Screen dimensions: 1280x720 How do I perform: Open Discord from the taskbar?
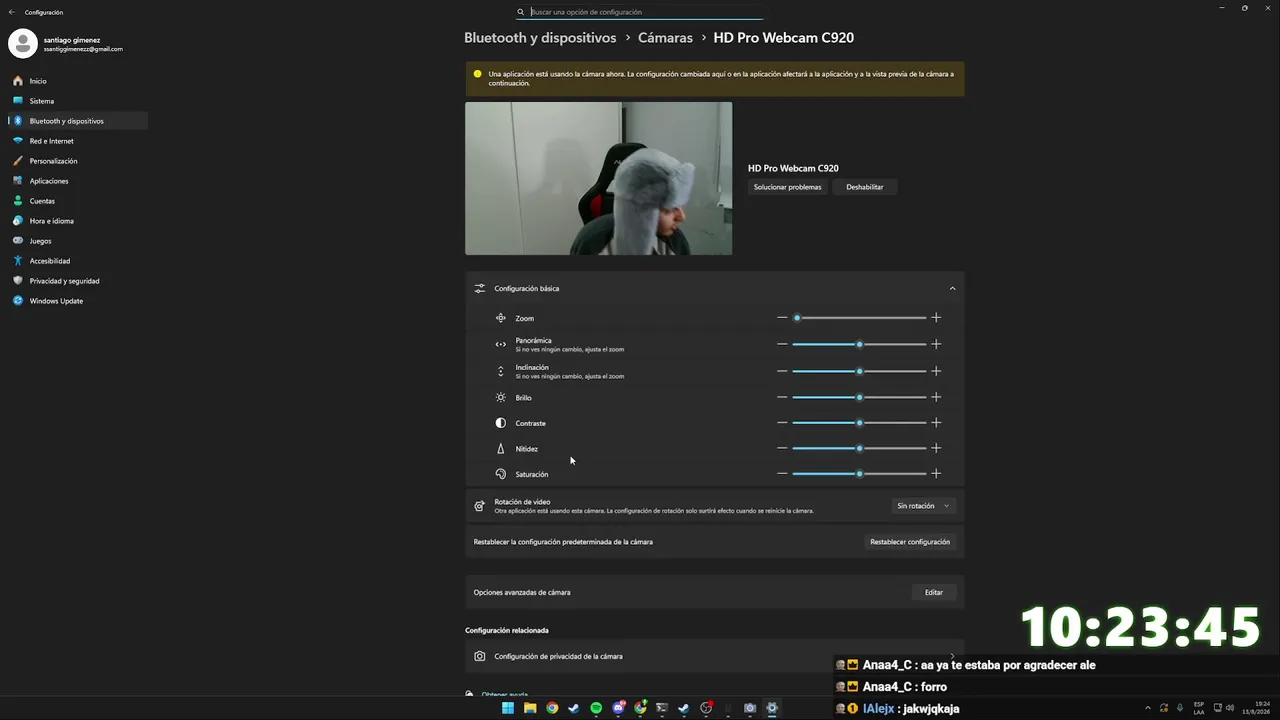pos(618,708)
